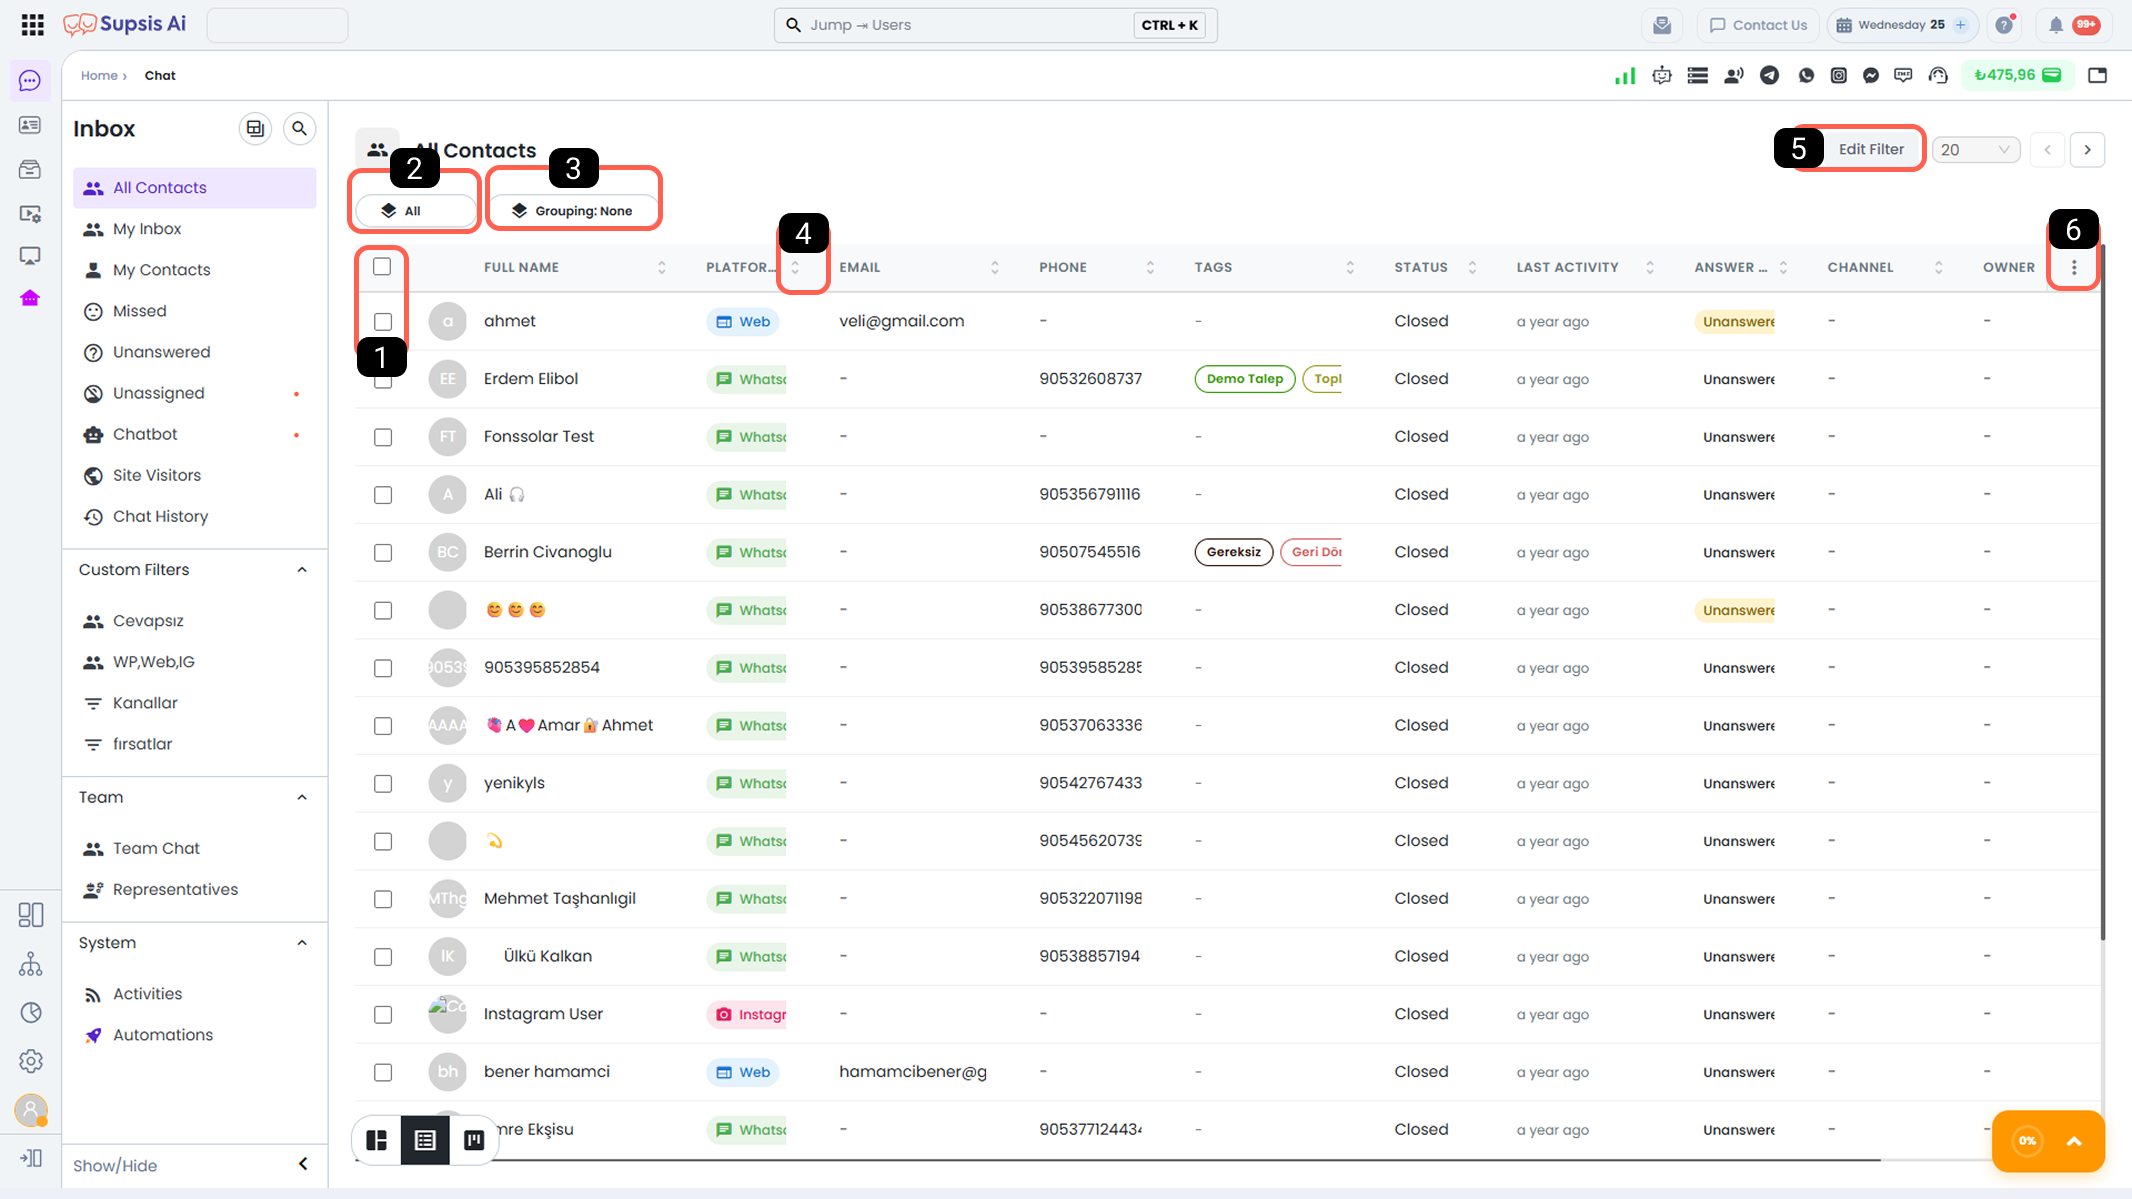Add event with Wednesday 25 plus button
The width and height of the screenshot is (2132, 1199).
tap(1960, 25)
